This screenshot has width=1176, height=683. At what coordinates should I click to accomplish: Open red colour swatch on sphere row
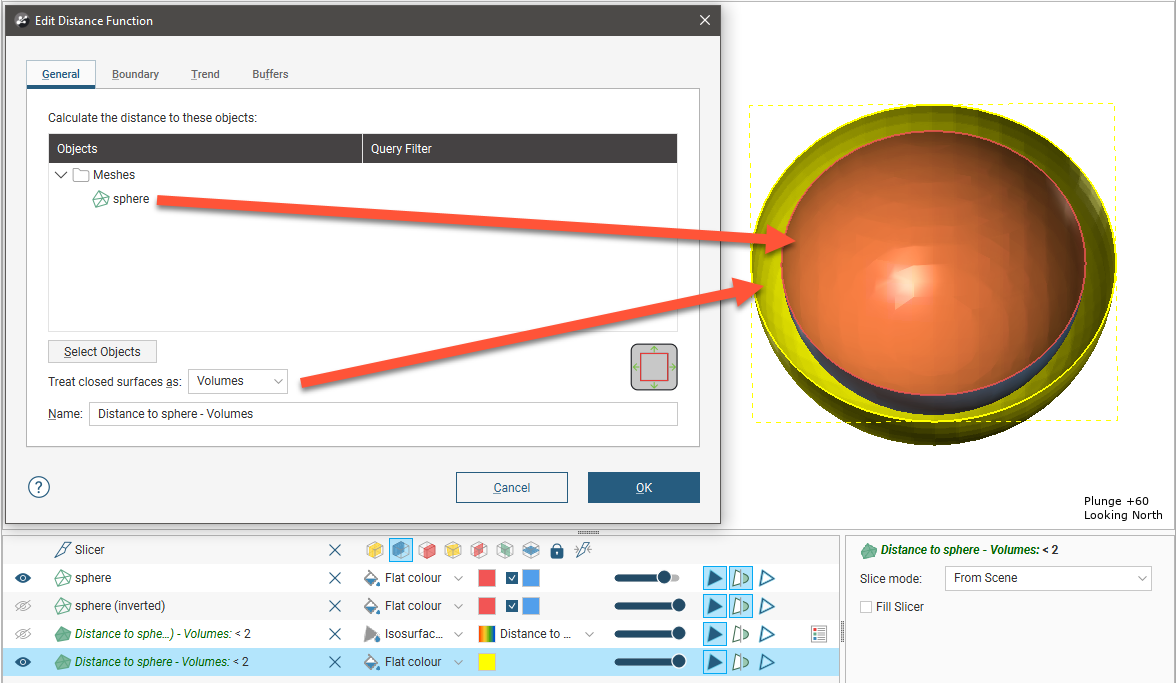click(x=487, y=578)
